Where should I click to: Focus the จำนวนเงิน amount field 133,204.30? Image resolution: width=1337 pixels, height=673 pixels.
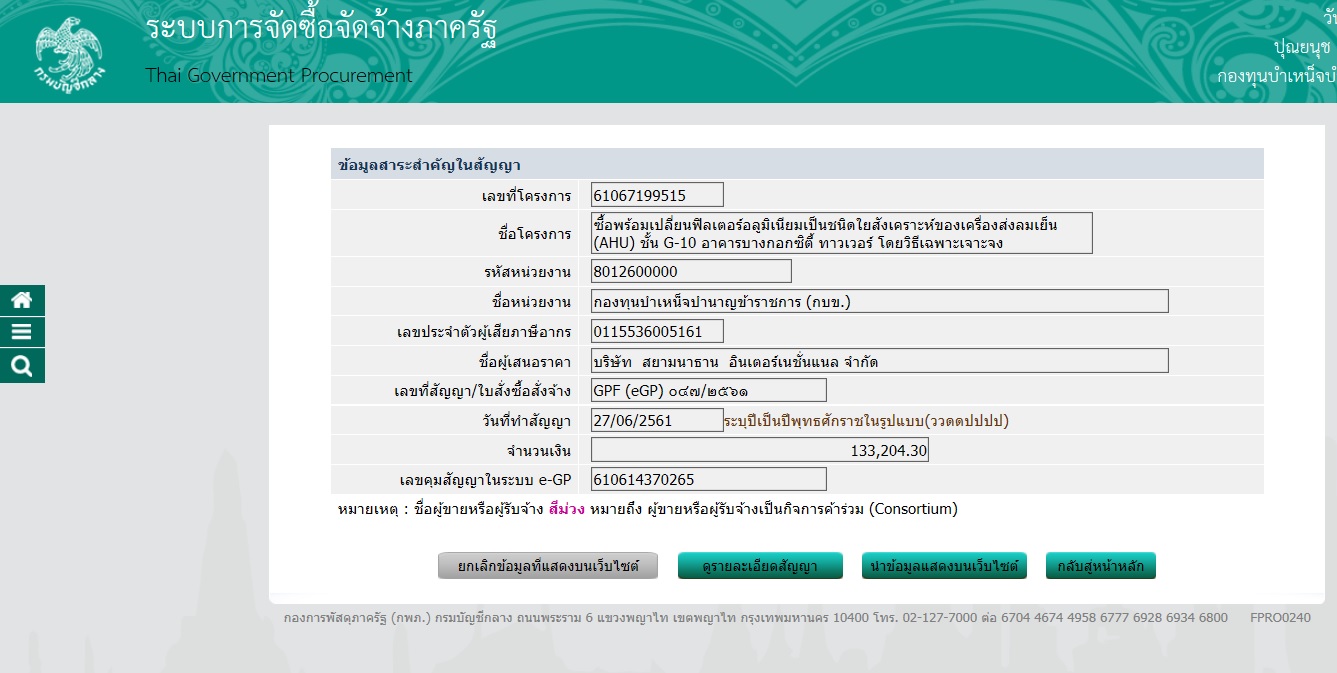(x=760, y=451)
